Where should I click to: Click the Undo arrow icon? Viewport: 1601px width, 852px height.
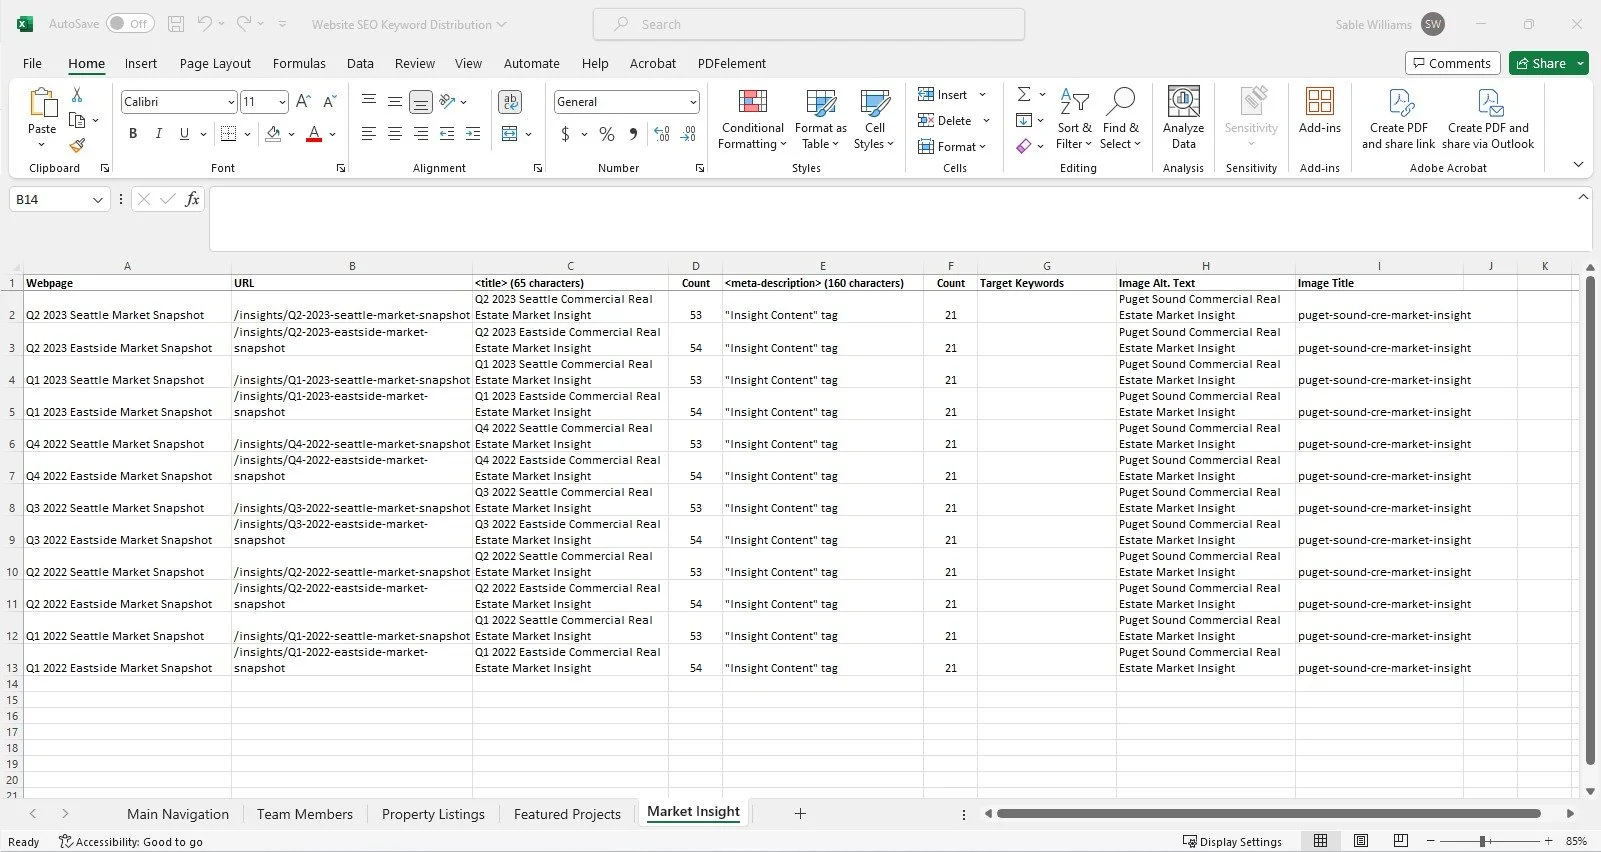204,24
